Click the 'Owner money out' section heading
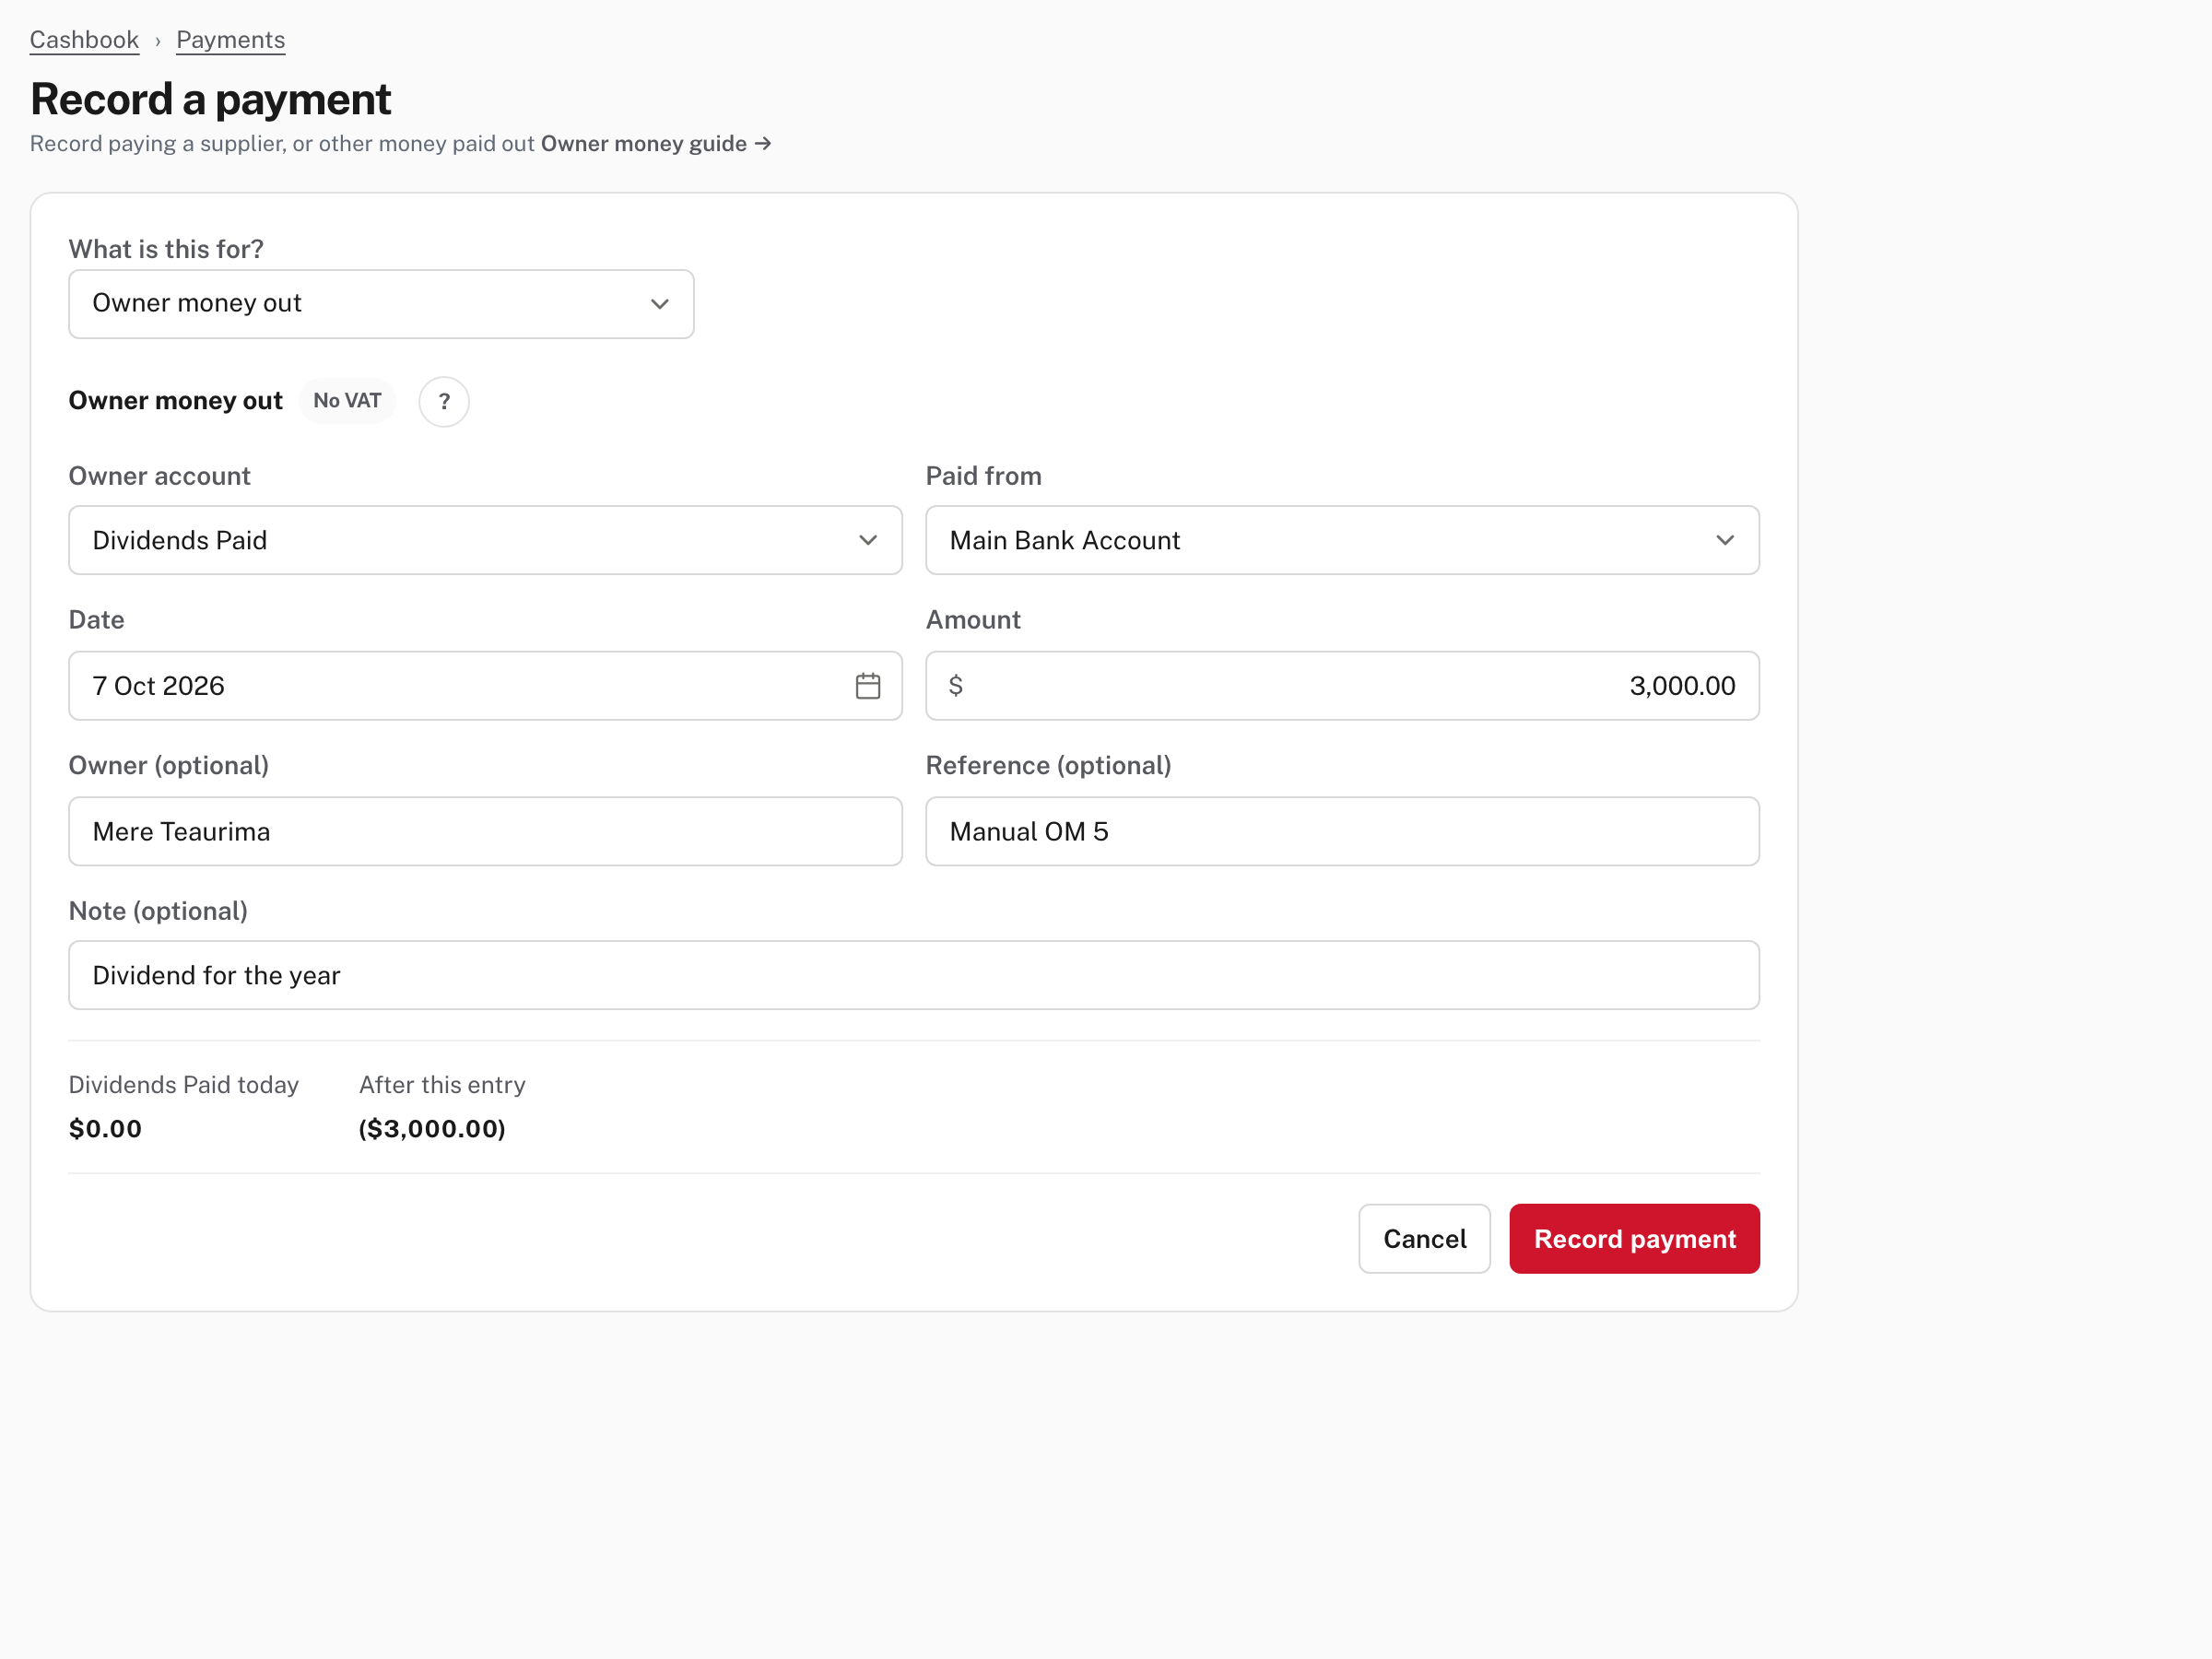The height and width of the screenshot is (1659, 2212). (175, 401)
